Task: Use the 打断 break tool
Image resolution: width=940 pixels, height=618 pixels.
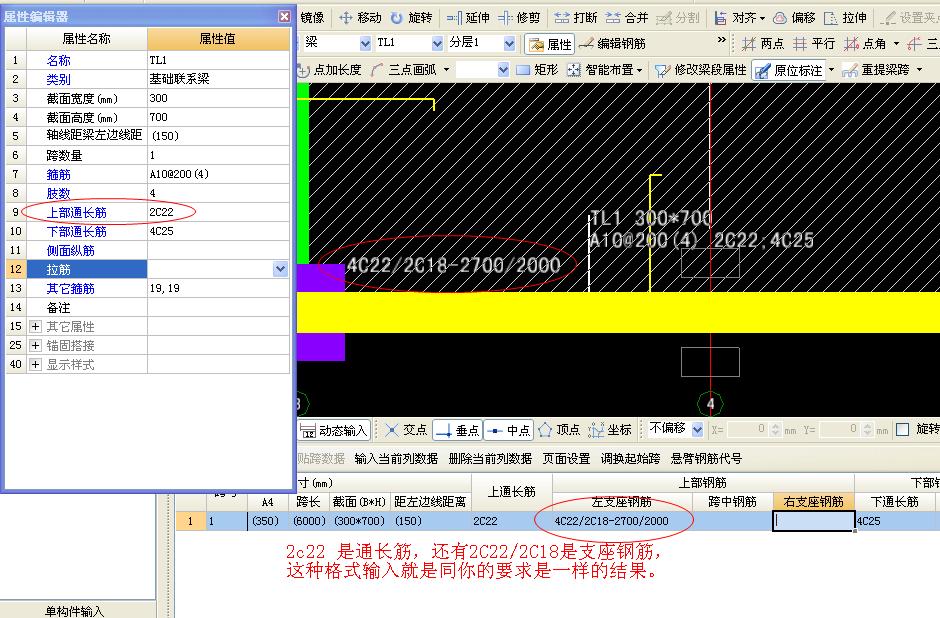Action: [x=576, y=18]
